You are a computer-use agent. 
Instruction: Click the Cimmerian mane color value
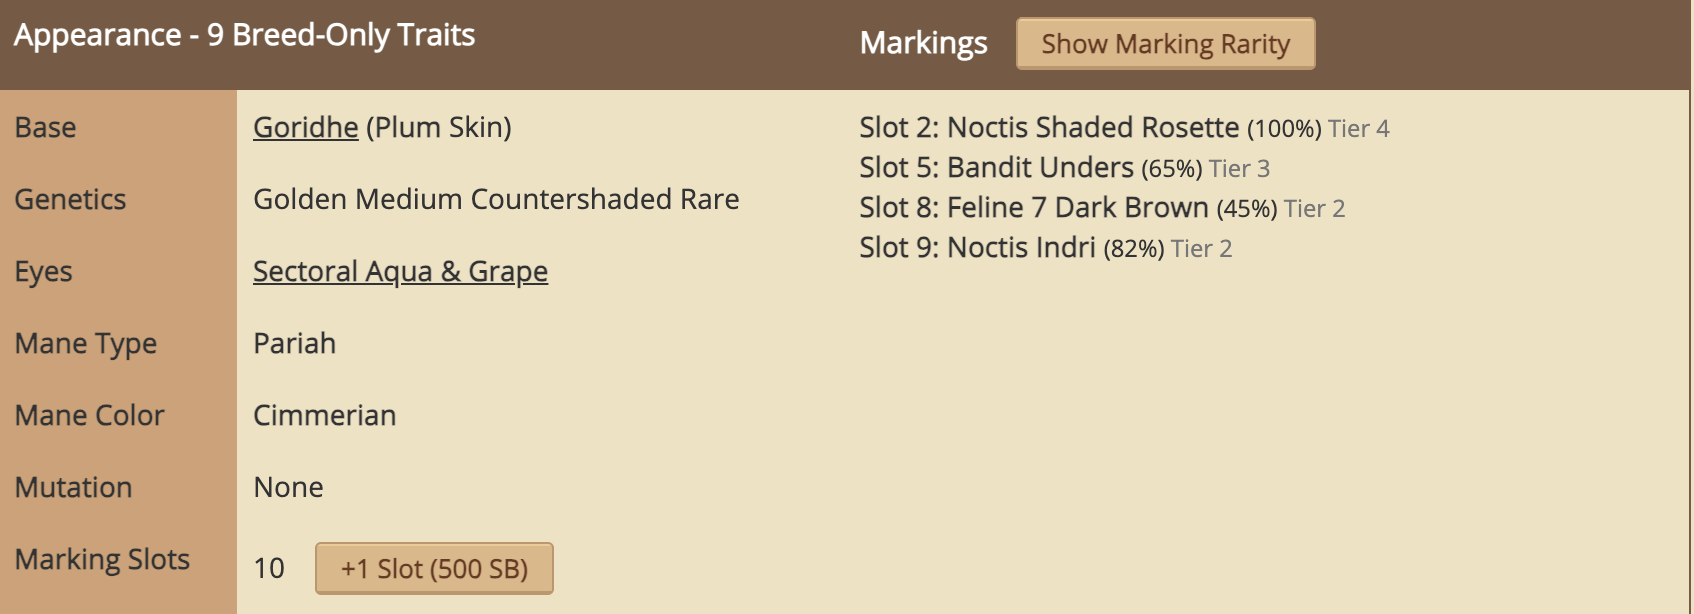click(x=324, y=416)
